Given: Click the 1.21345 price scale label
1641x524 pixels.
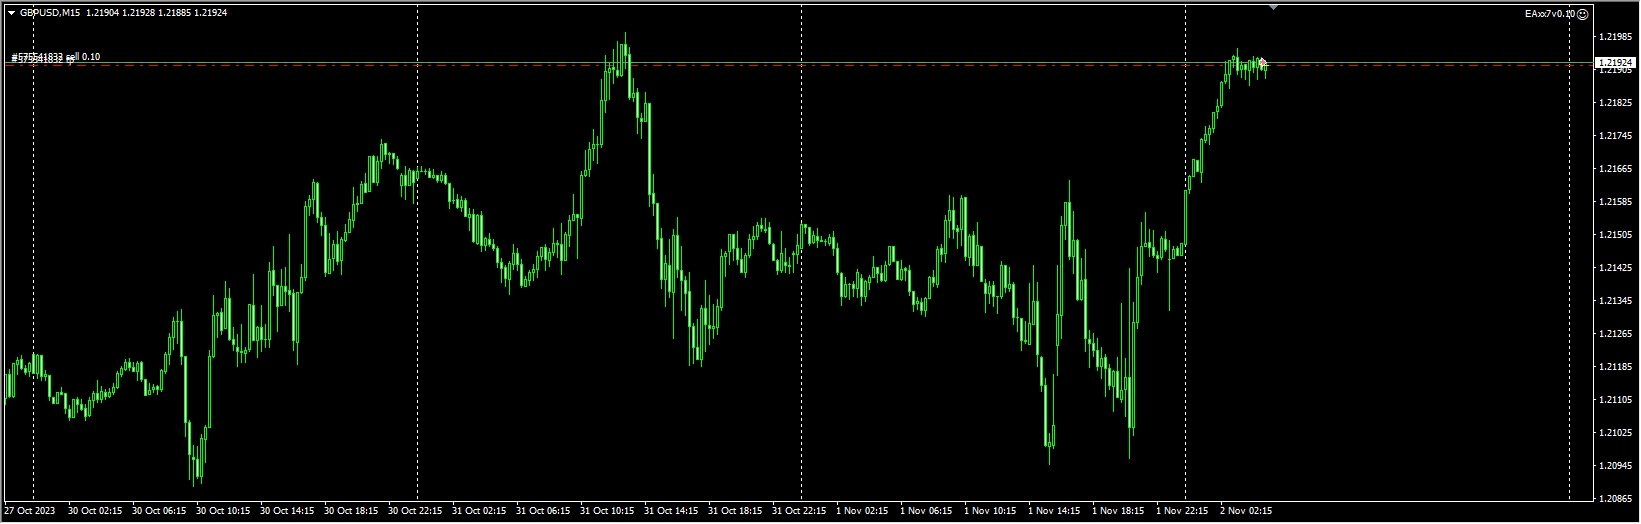Looking at the screenshot, I should tap(1614, 301).
